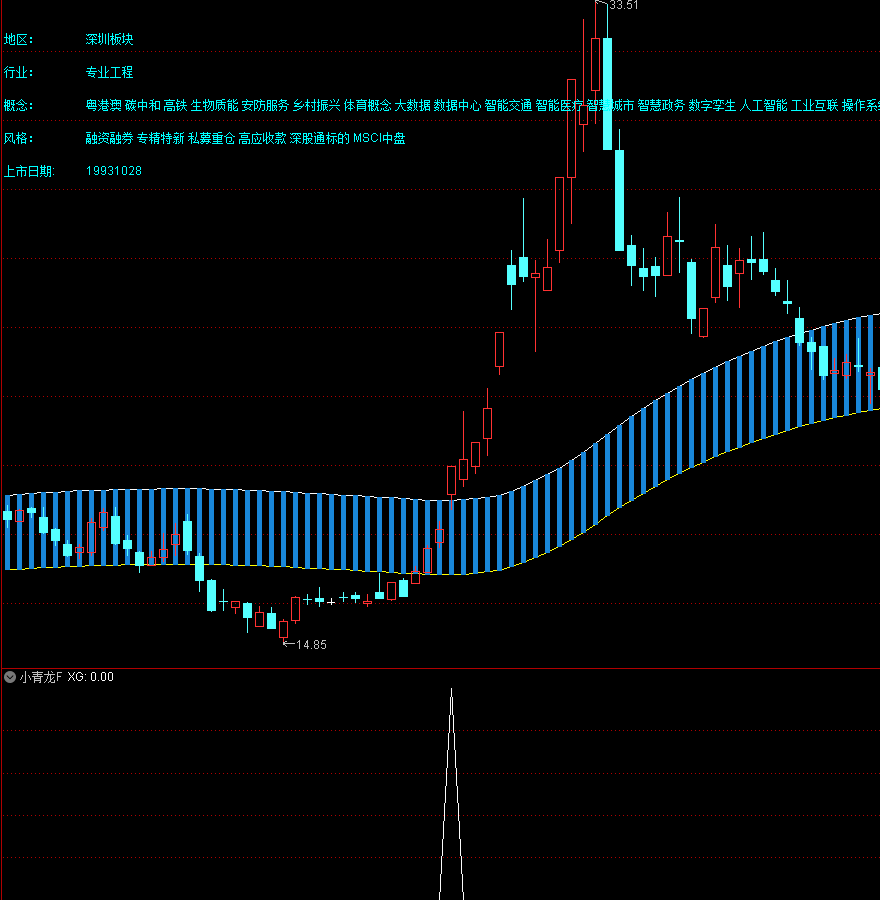This screenshot has height=900, width=880.
Task: Click the 人工智能 concept tag
Action: pos(764,105)
